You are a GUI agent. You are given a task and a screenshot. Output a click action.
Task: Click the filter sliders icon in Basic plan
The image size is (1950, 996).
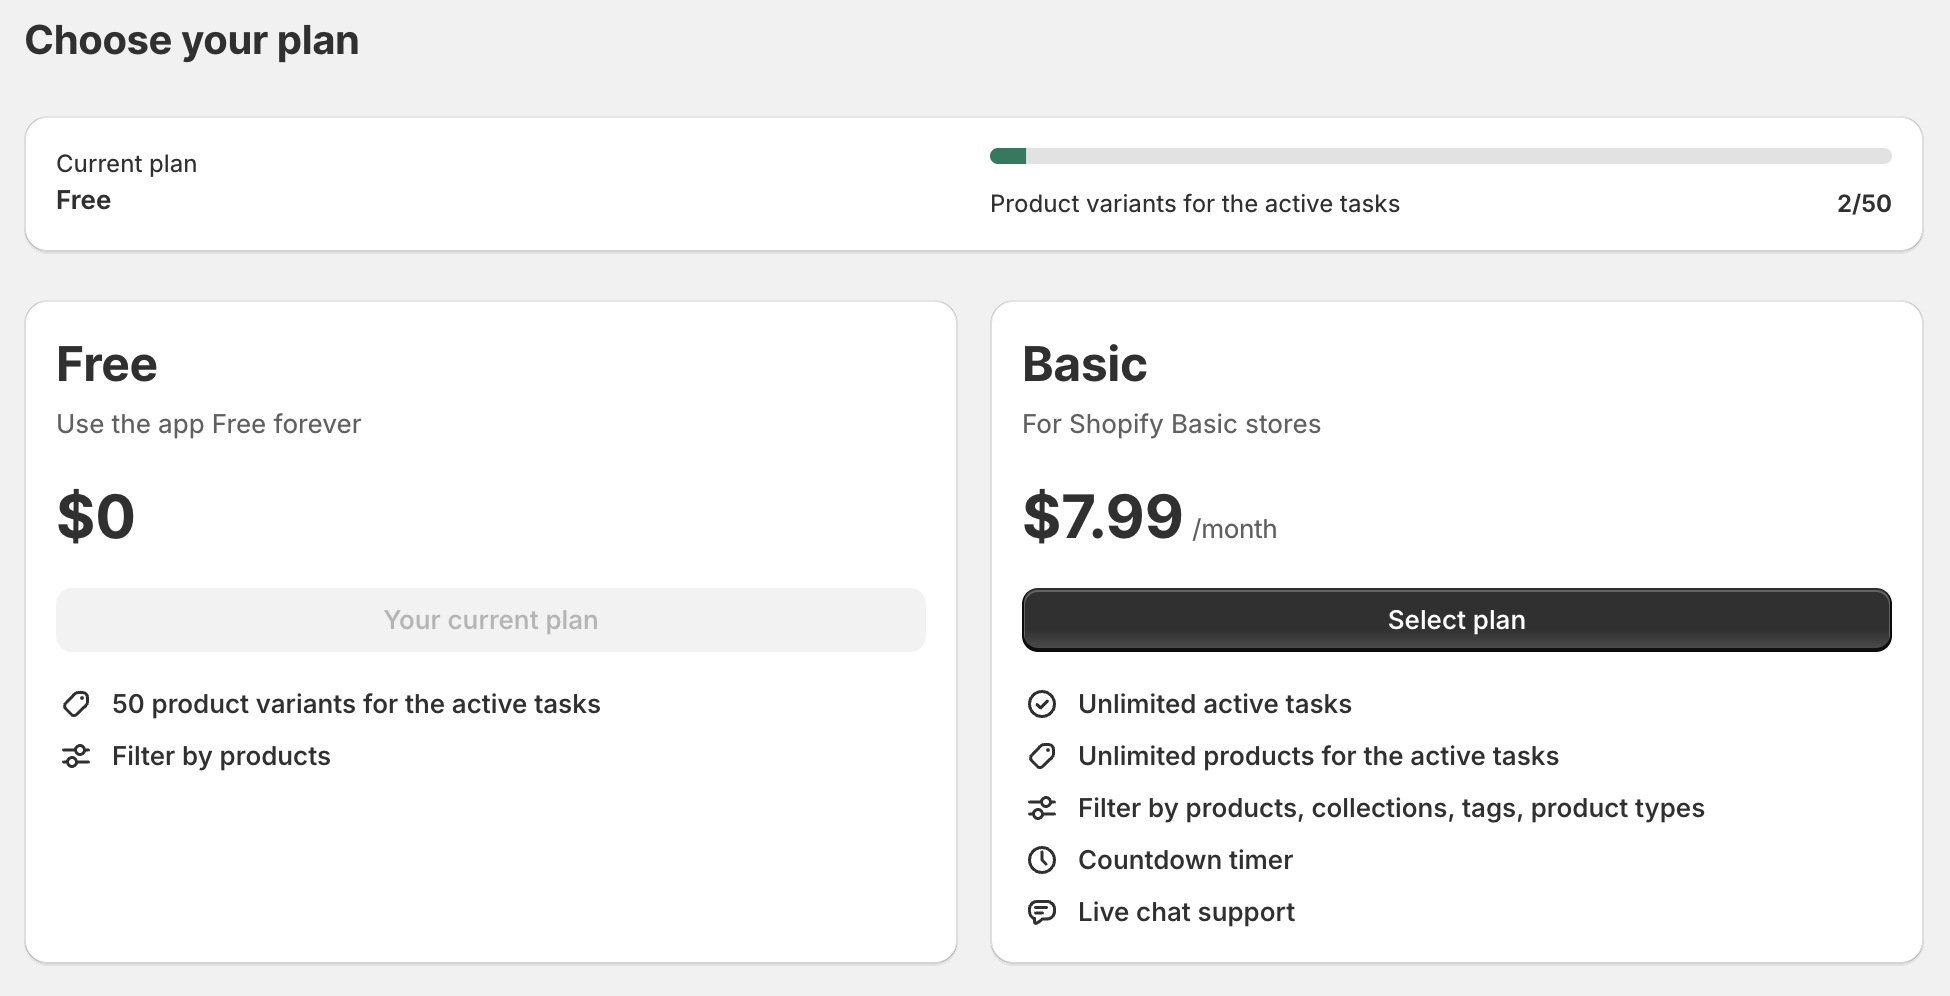(1042, 808)
